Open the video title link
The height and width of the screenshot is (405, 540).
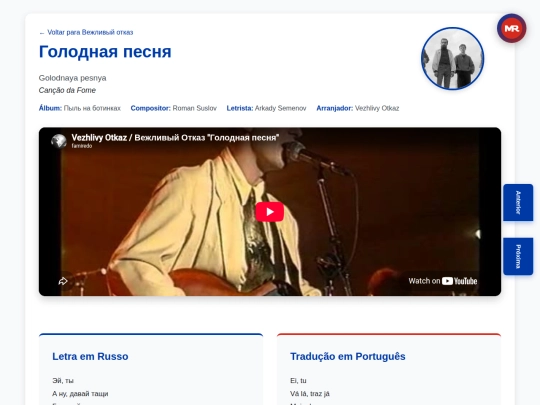175,137
